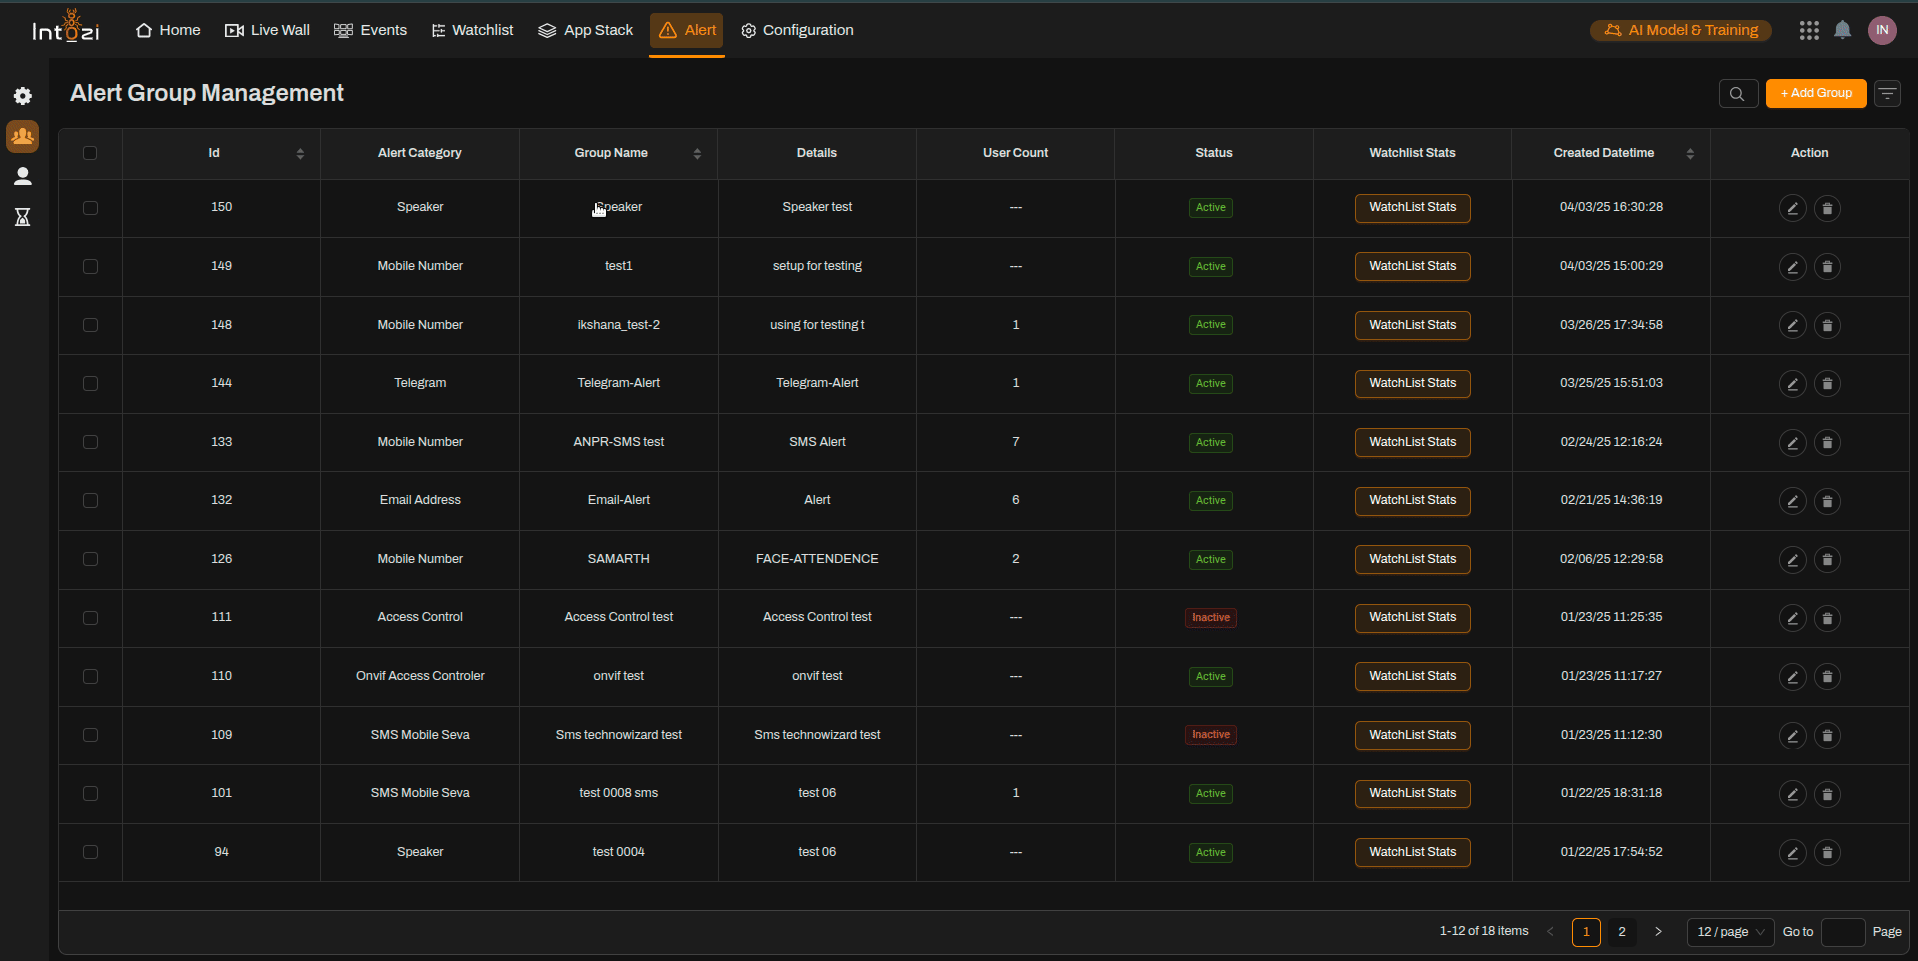1918x961 pixels.
Task: Select the alert groups icon in sidebar
Action: pyautogui.click(x=22, y=136)
